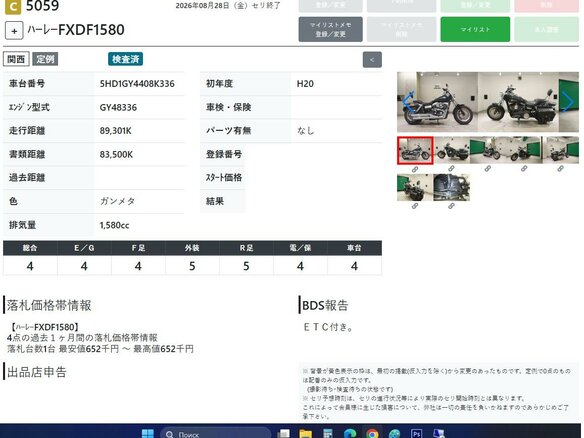Click the greyed マイリストメモ 削除 button
The width and height of the screenshot is (584, 438).
point(402,29)
